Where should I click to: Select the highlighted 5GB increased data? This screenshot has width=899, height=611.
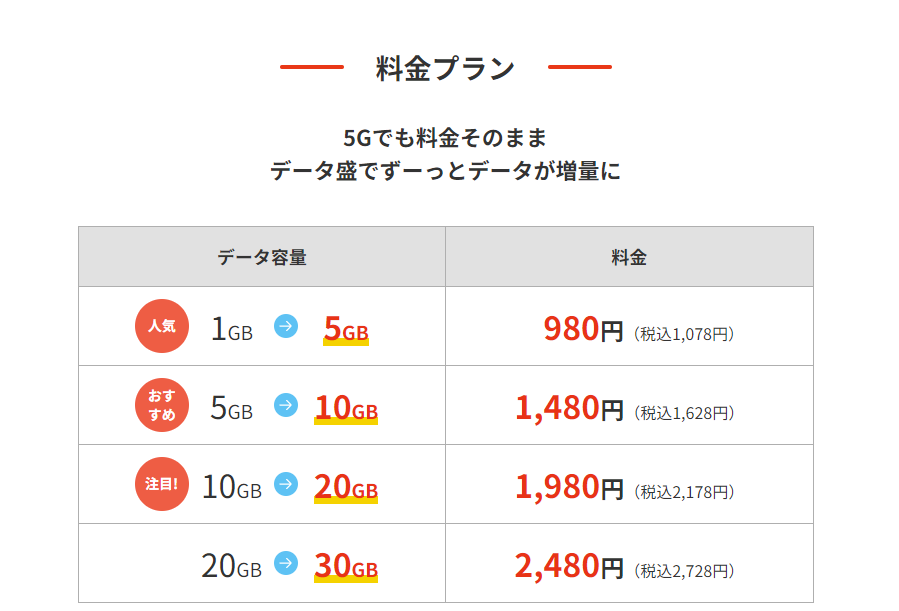[346, 328]
